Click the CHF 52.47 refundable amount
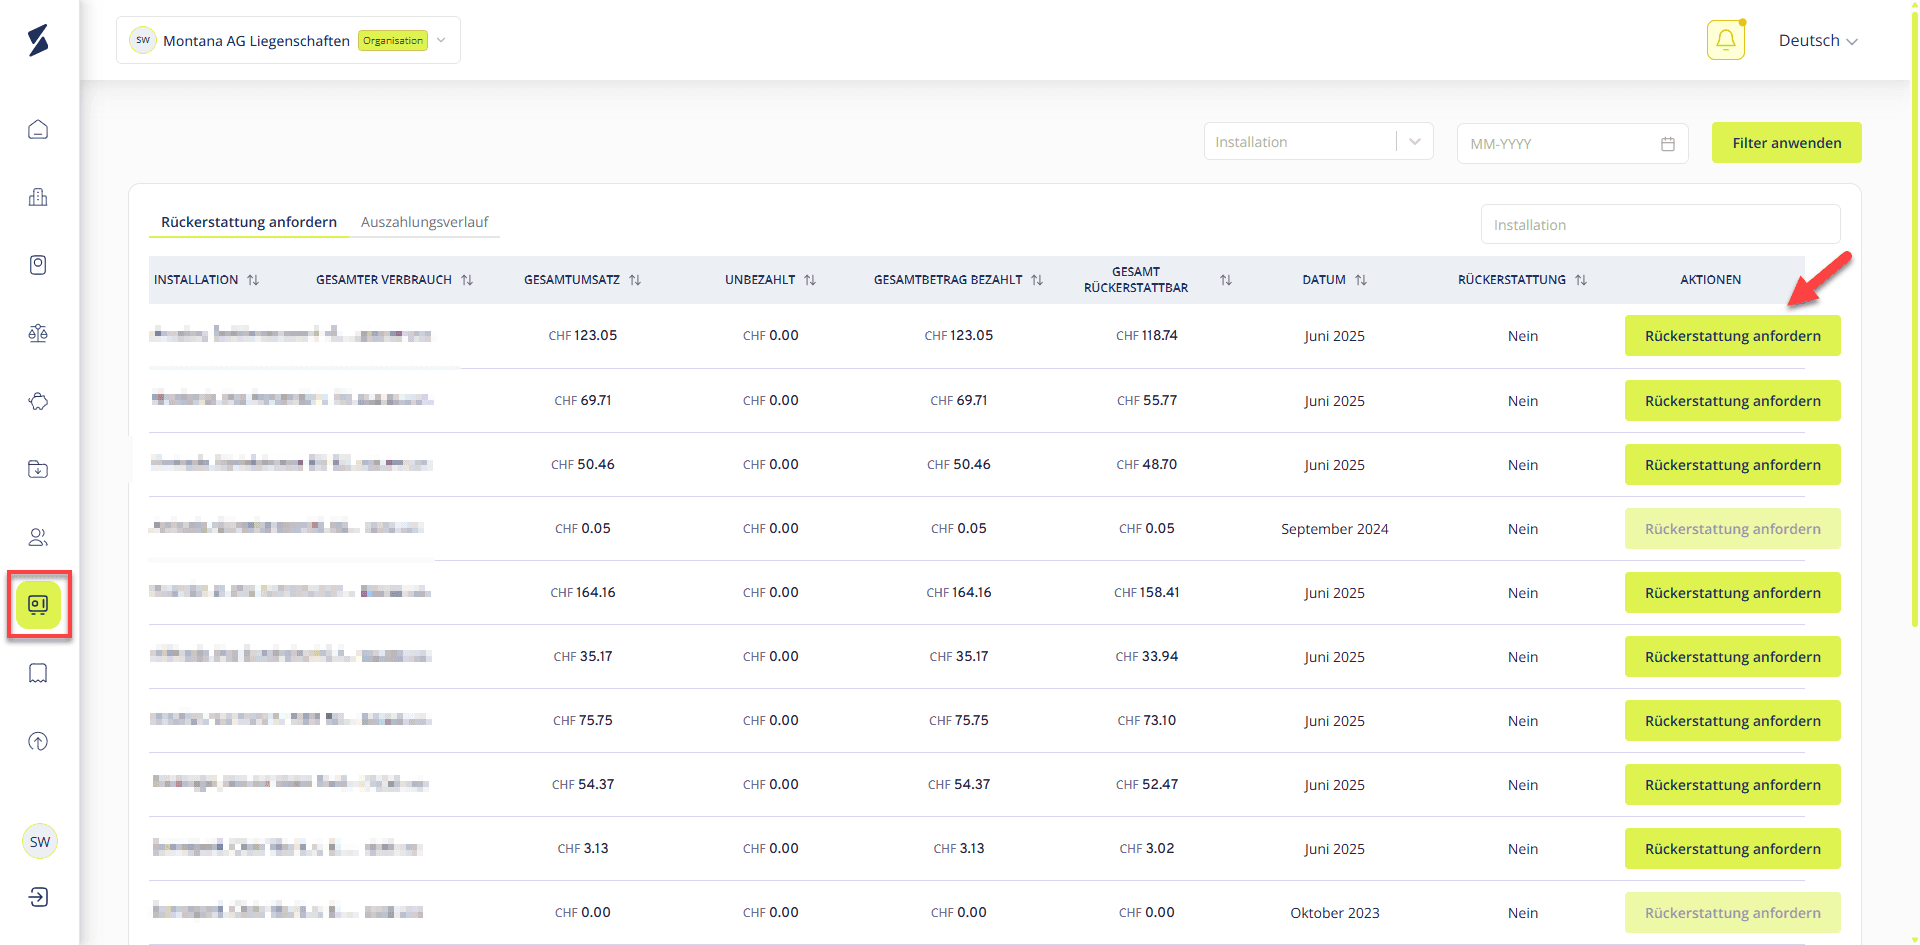This screenshot has width=1920, height=945. (1147, 785)
